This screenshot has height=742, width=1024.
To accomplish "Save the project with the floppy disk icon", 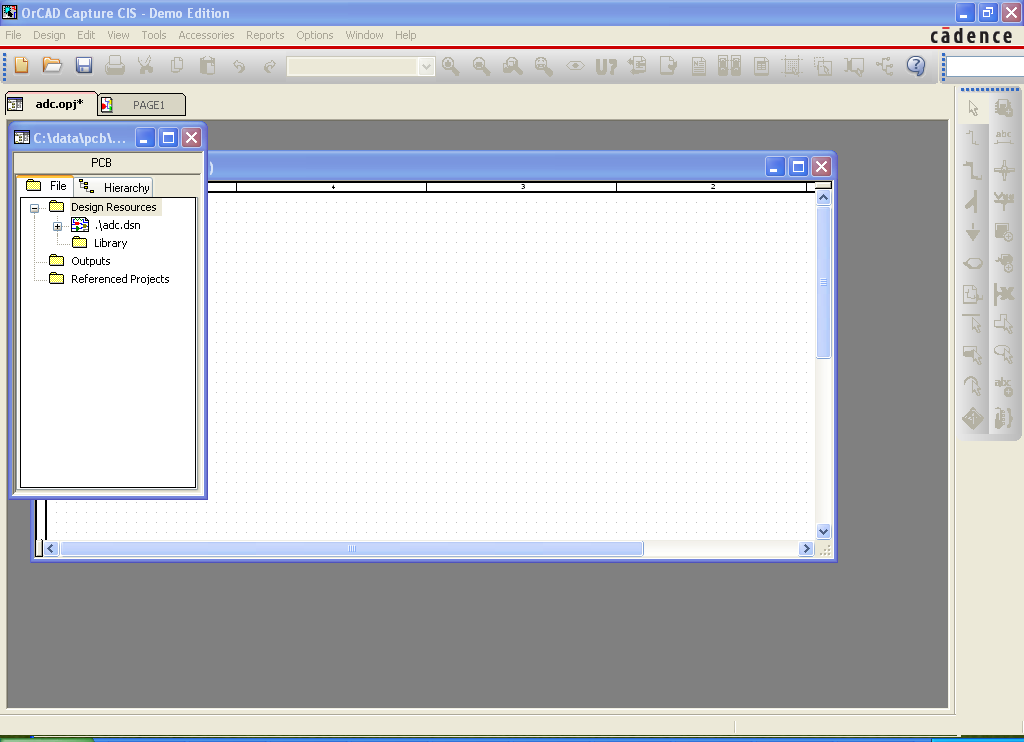I will 84,65.
